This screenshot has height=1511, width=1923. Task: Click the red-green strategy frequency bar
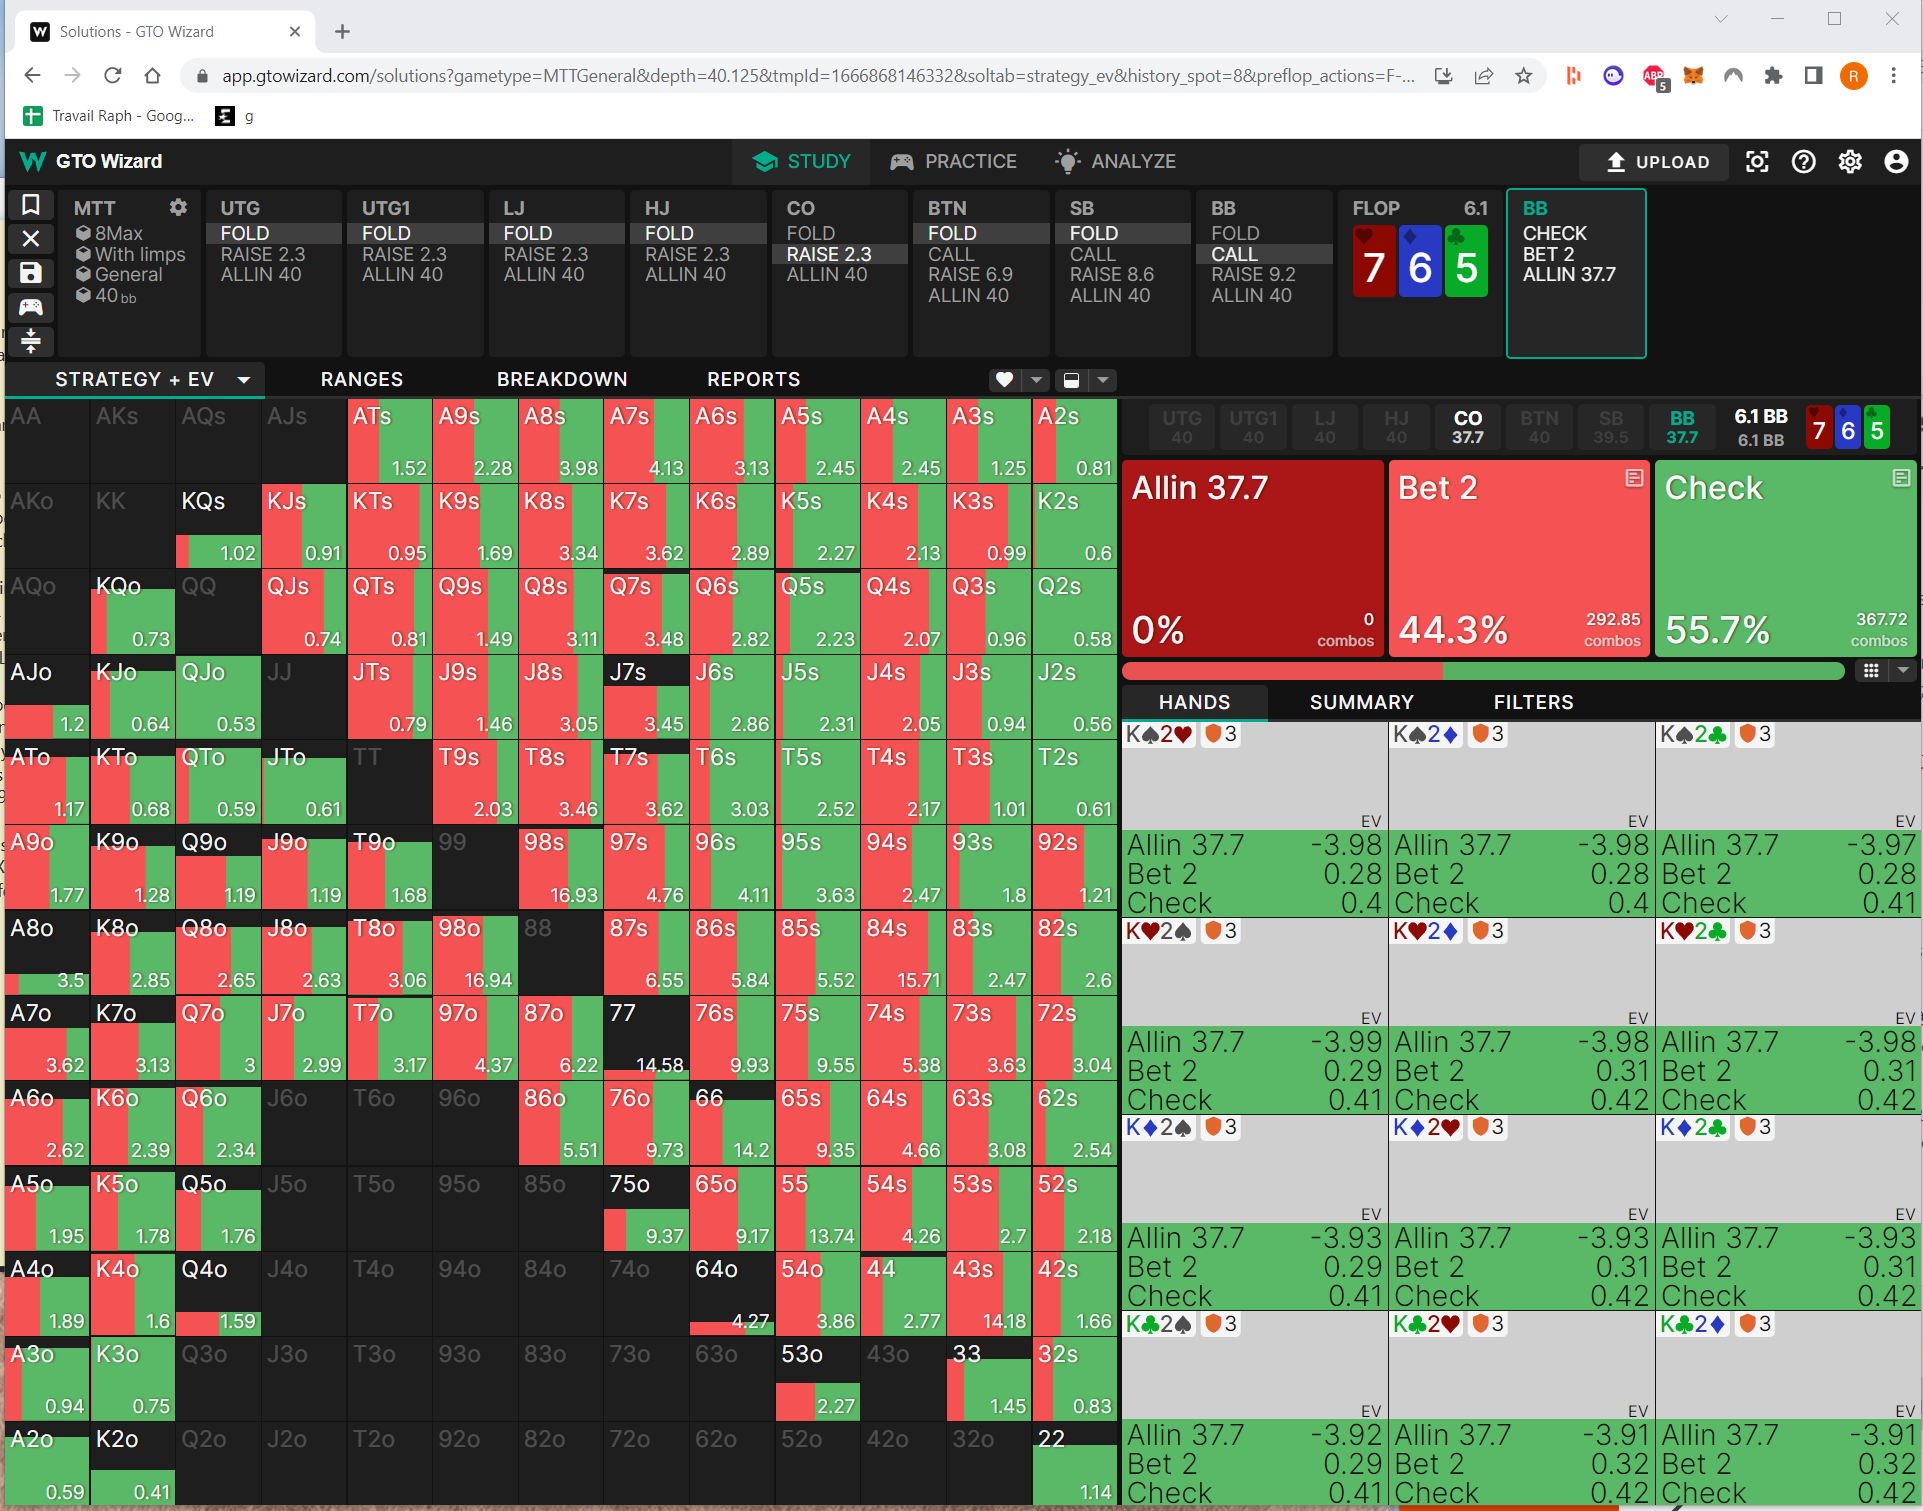click(x=1482, y=671)
